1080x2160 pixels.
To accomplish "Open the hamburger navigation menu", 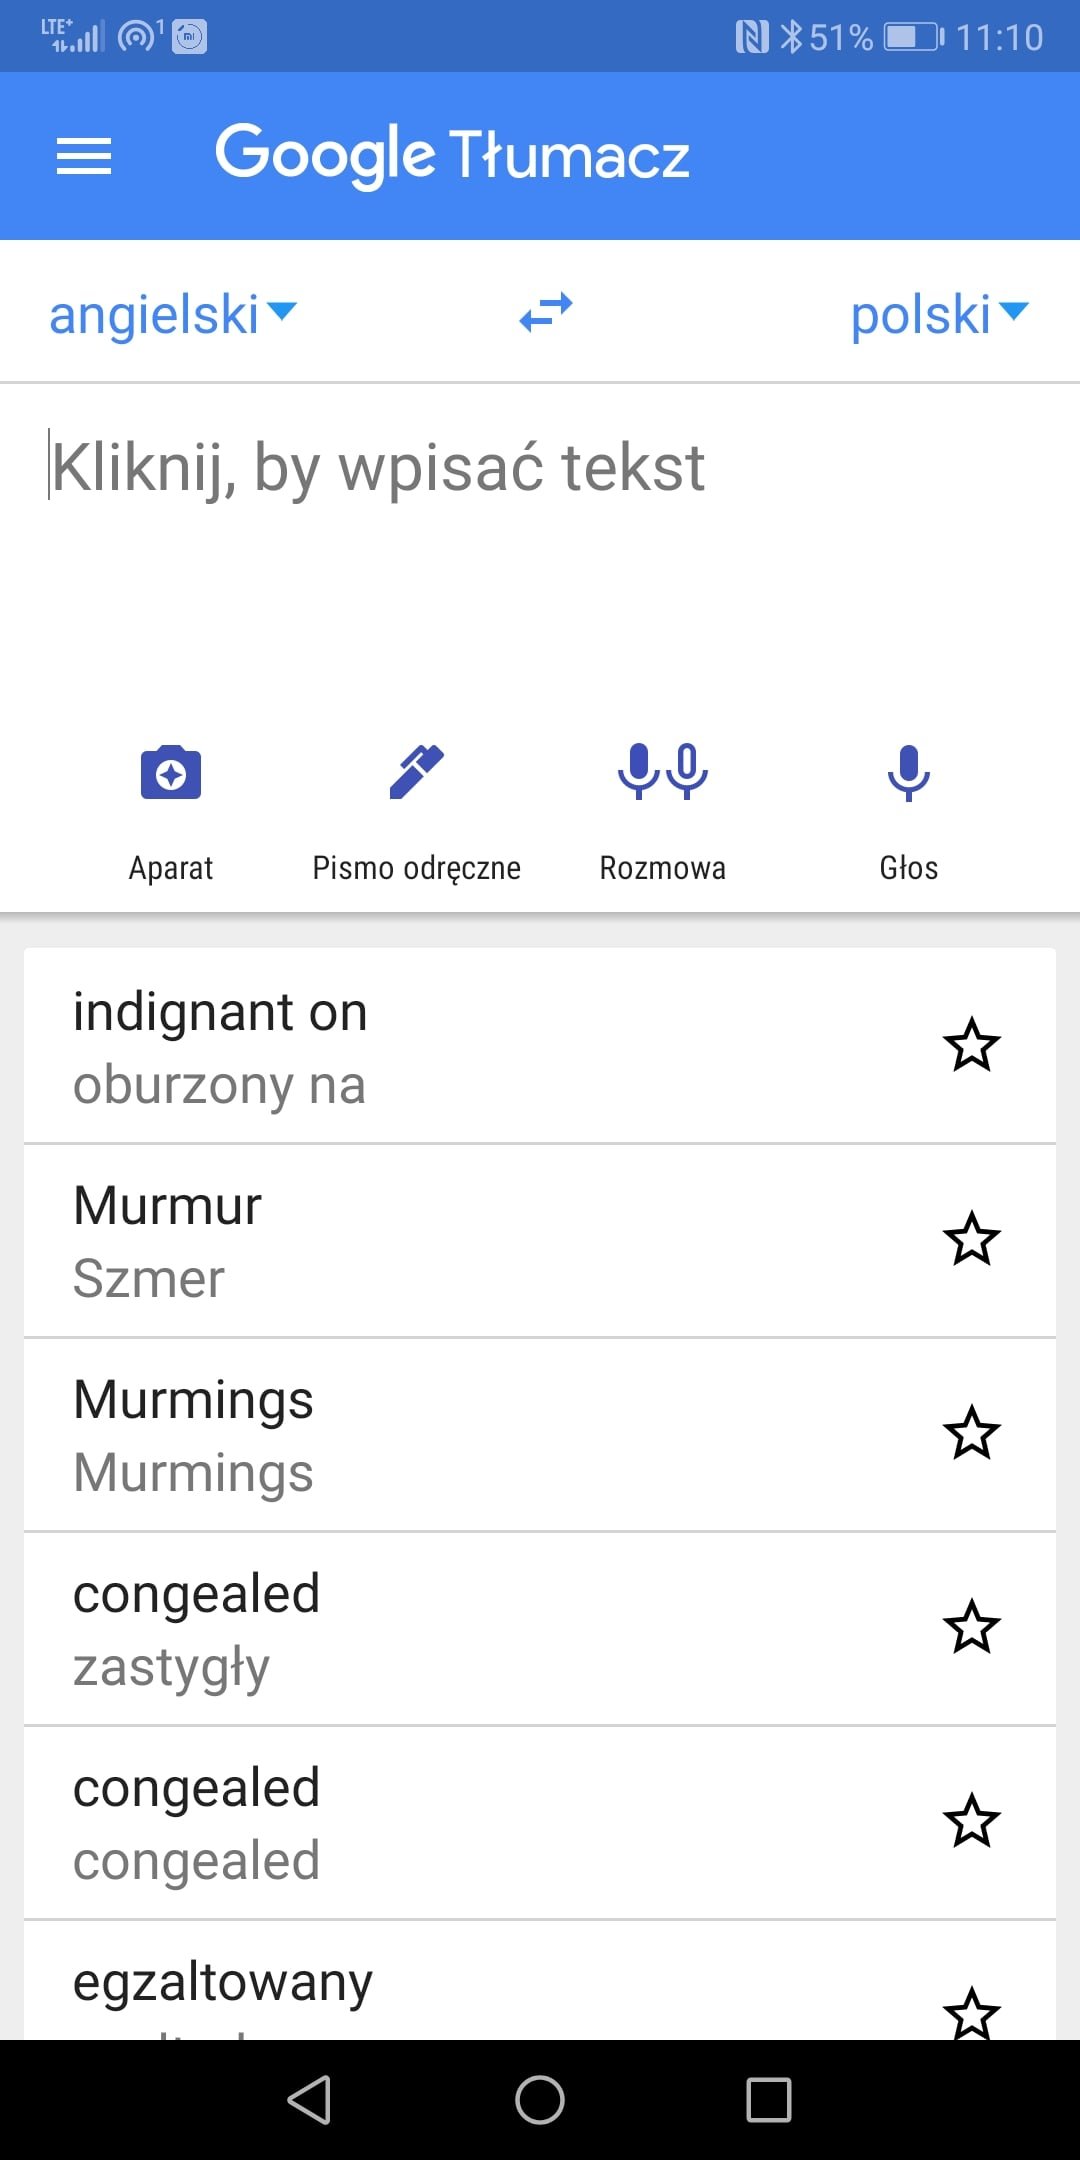I will click(x=84, y=156).
